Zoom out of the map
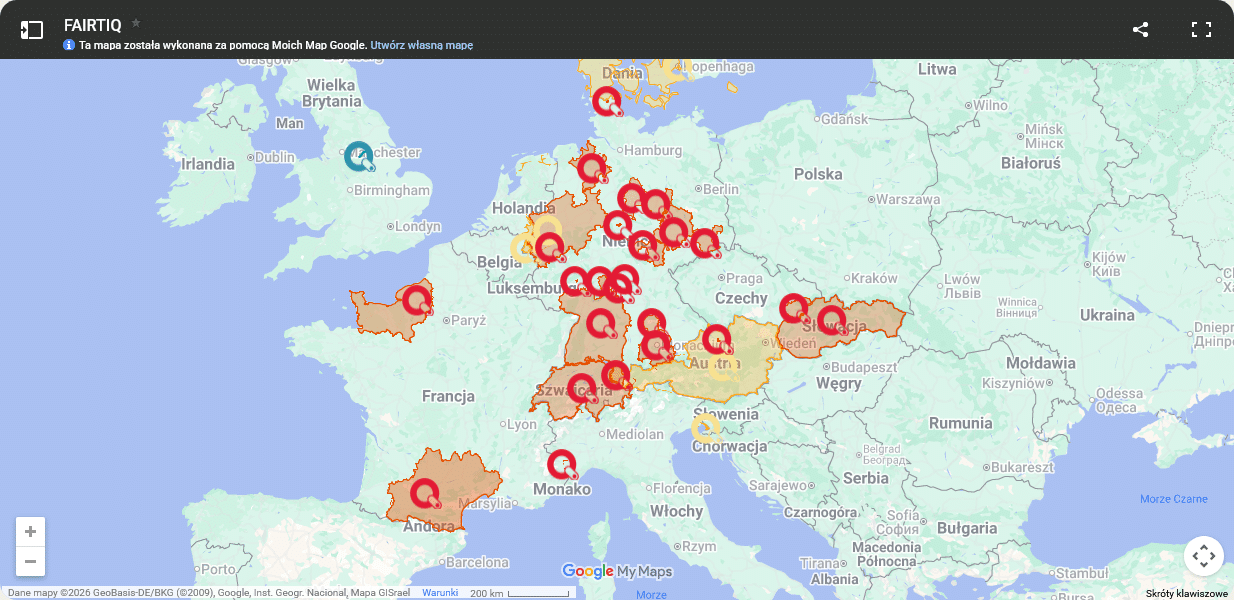This screenshot has width=1234, height=600. pyautogui.click(x=30, y=561)
